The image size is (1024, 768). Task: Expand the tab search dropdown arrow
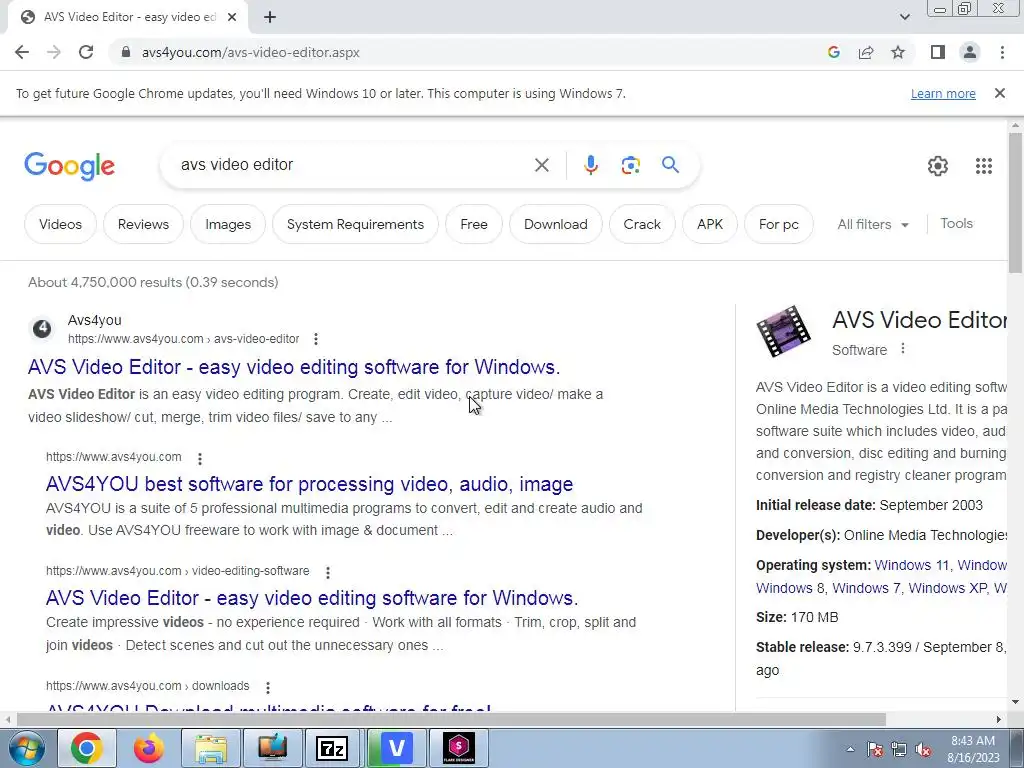point(904,17)
